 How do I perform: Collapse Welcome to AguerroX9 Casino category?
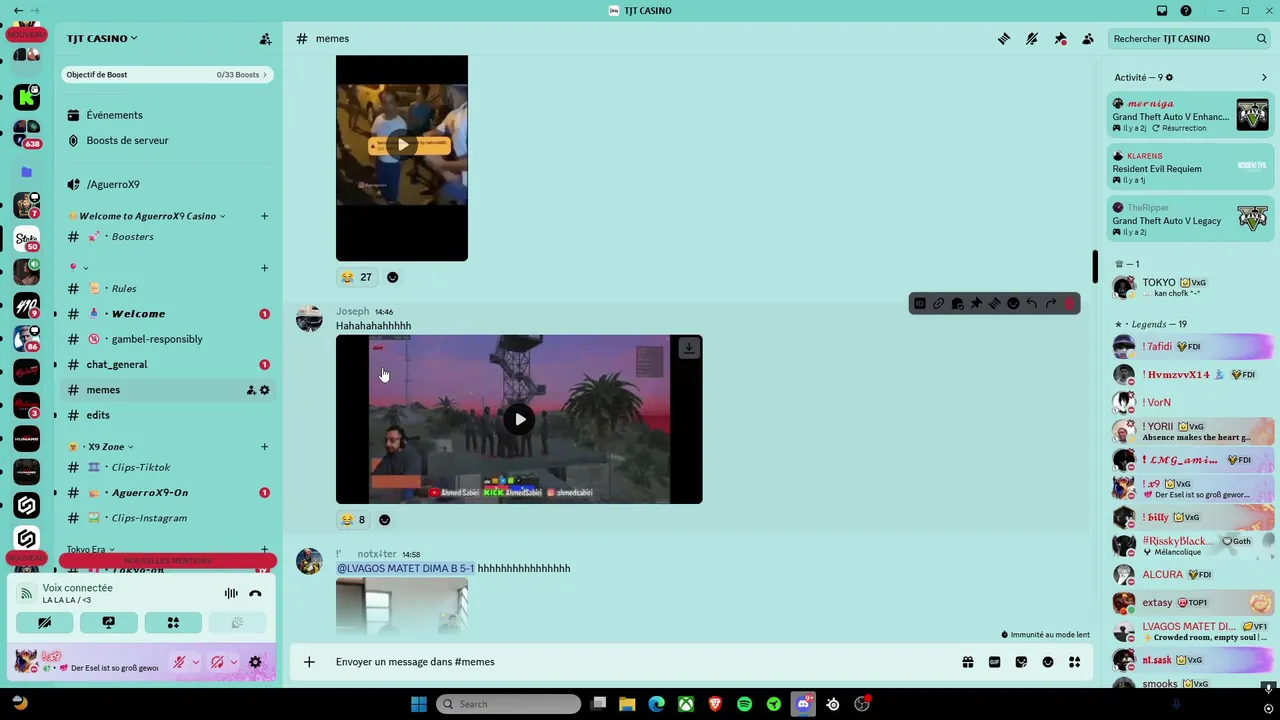(147, 216)
